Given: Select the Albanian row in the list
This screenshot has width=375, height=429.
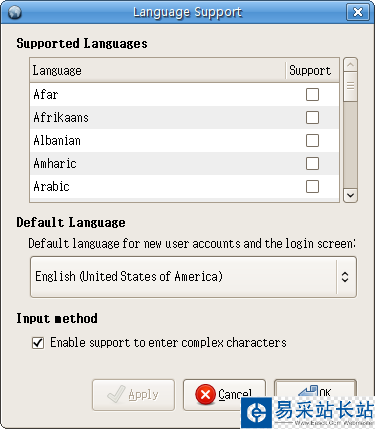Looking at the screenshot, I should coord(184,140).
